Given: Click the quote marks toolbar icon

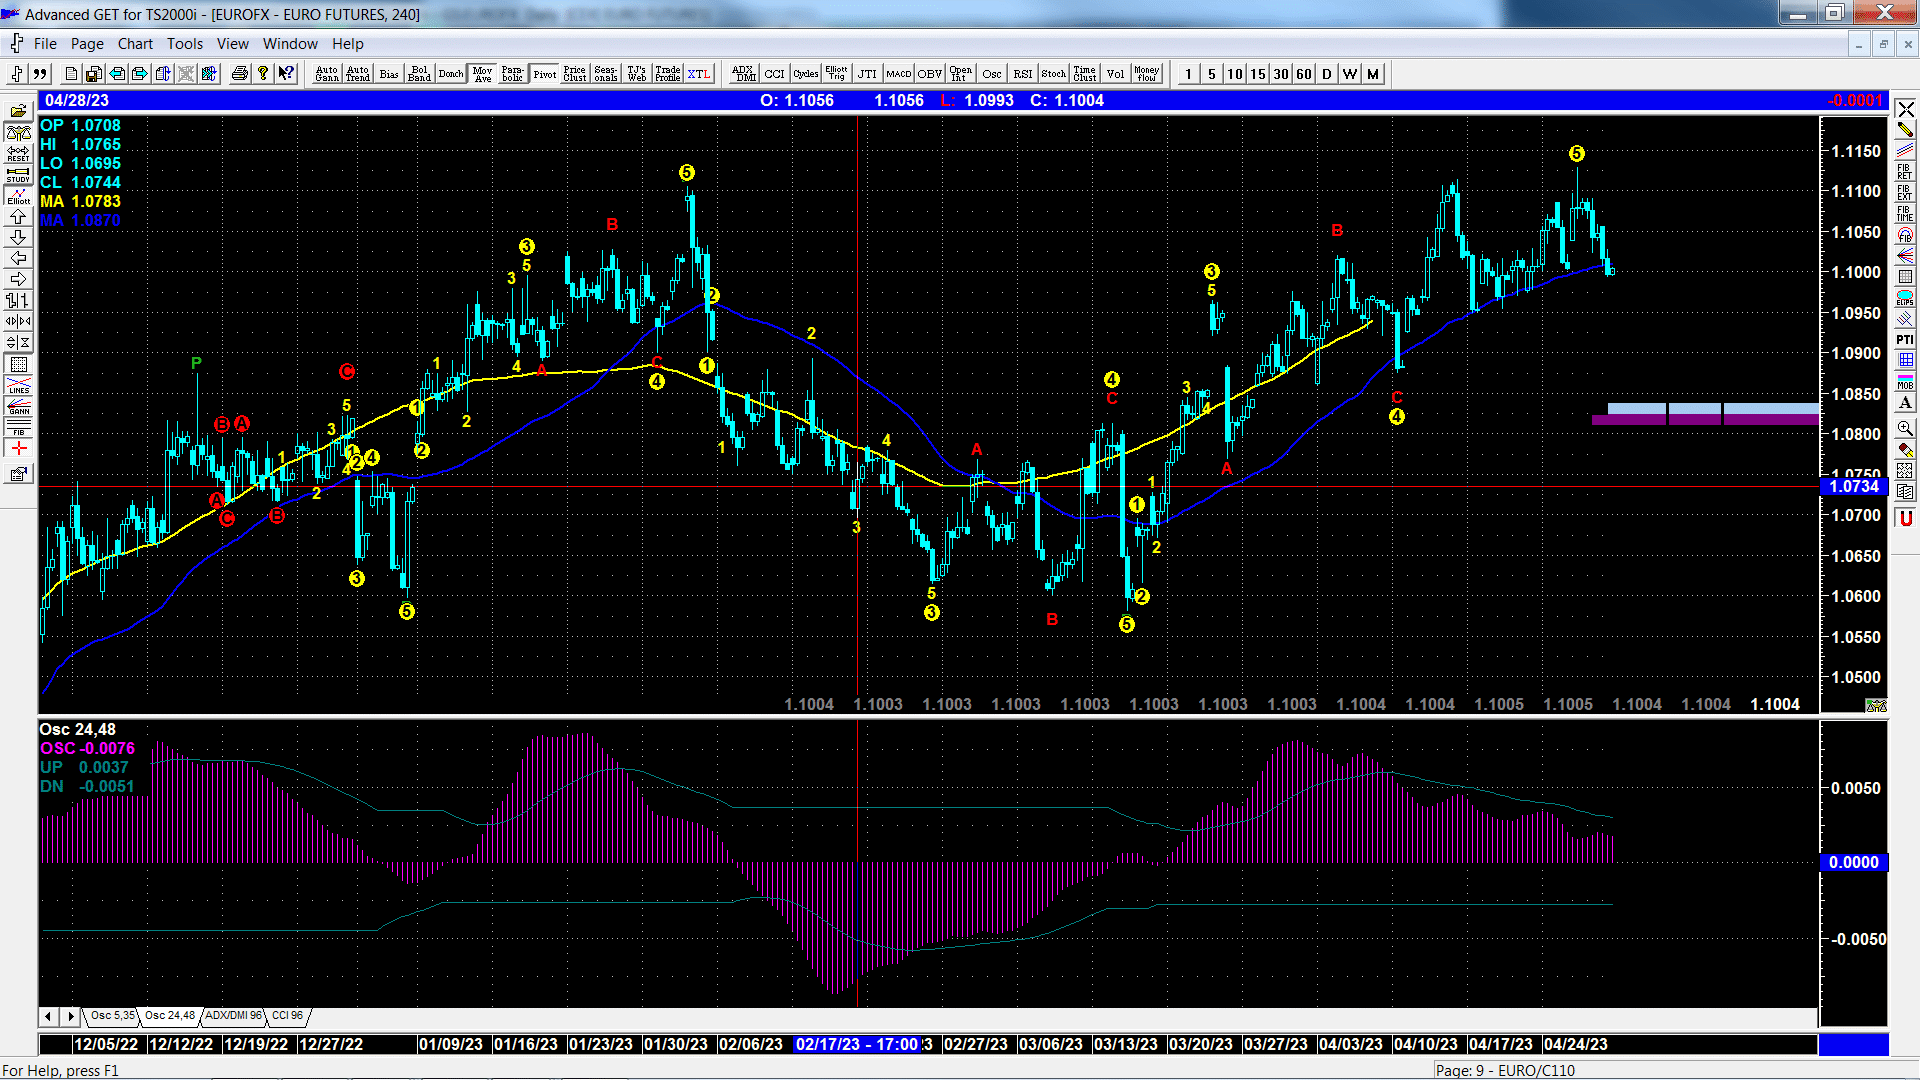Looking at the screenshot, I should pos(40,73).
